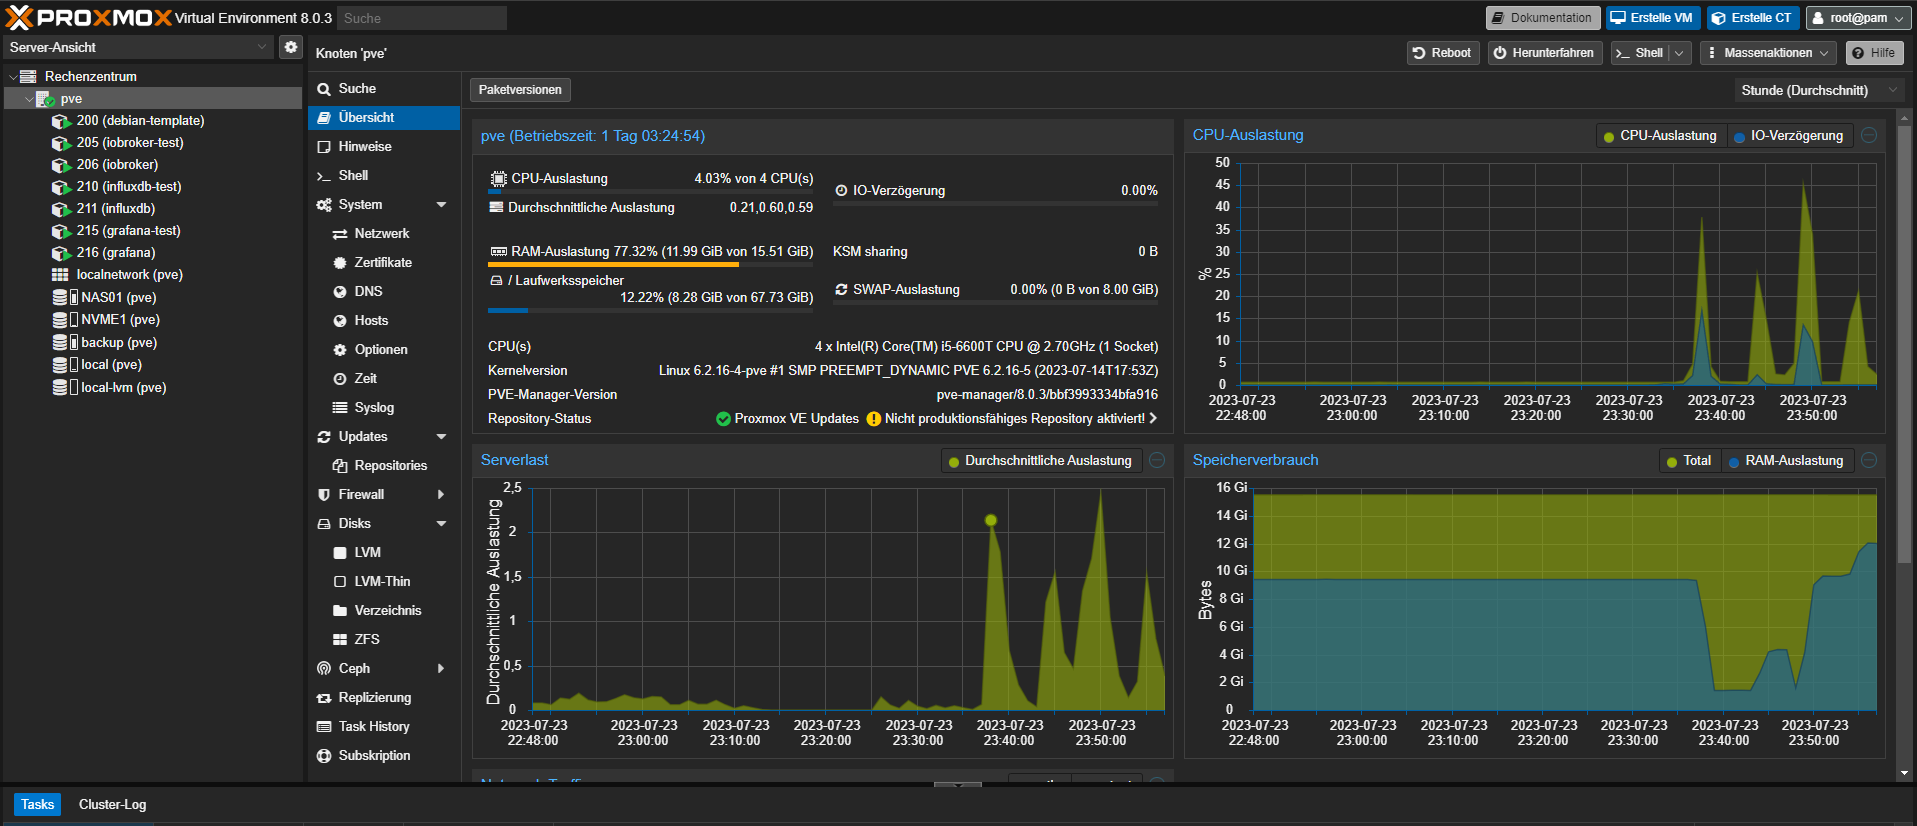
Task: Open Dokumentation
Action: [x=1542, y=18]
